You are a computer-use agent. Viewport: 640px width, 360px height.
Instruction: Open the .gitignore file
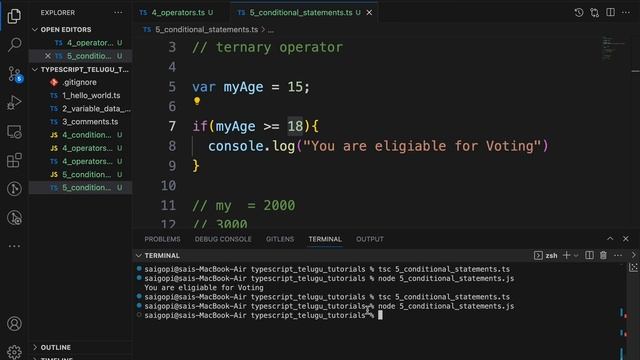[81, 82]
